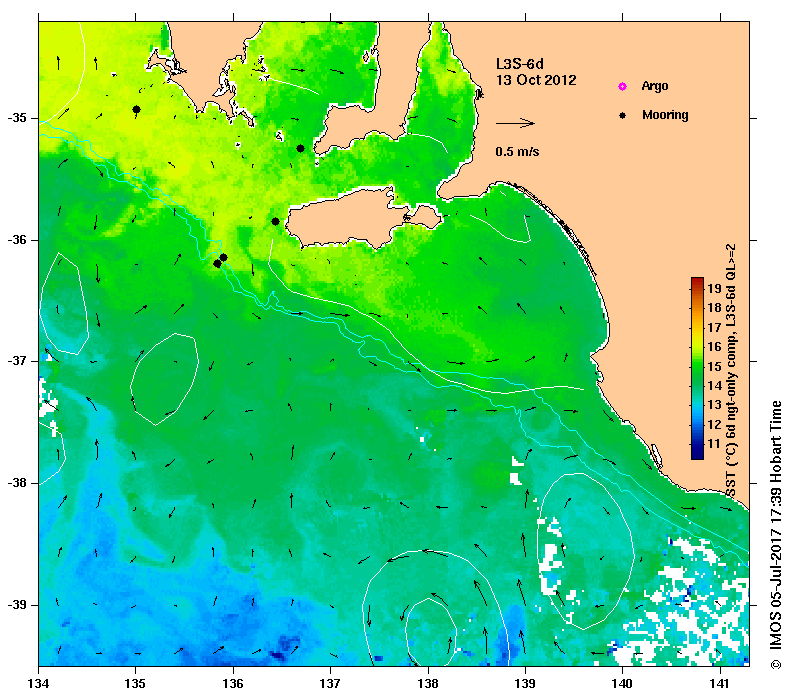Screen dimensions: 791x700
Task: Click the 'Mooring' legend label
Action: pyautogui.click(x=665, y=115)
